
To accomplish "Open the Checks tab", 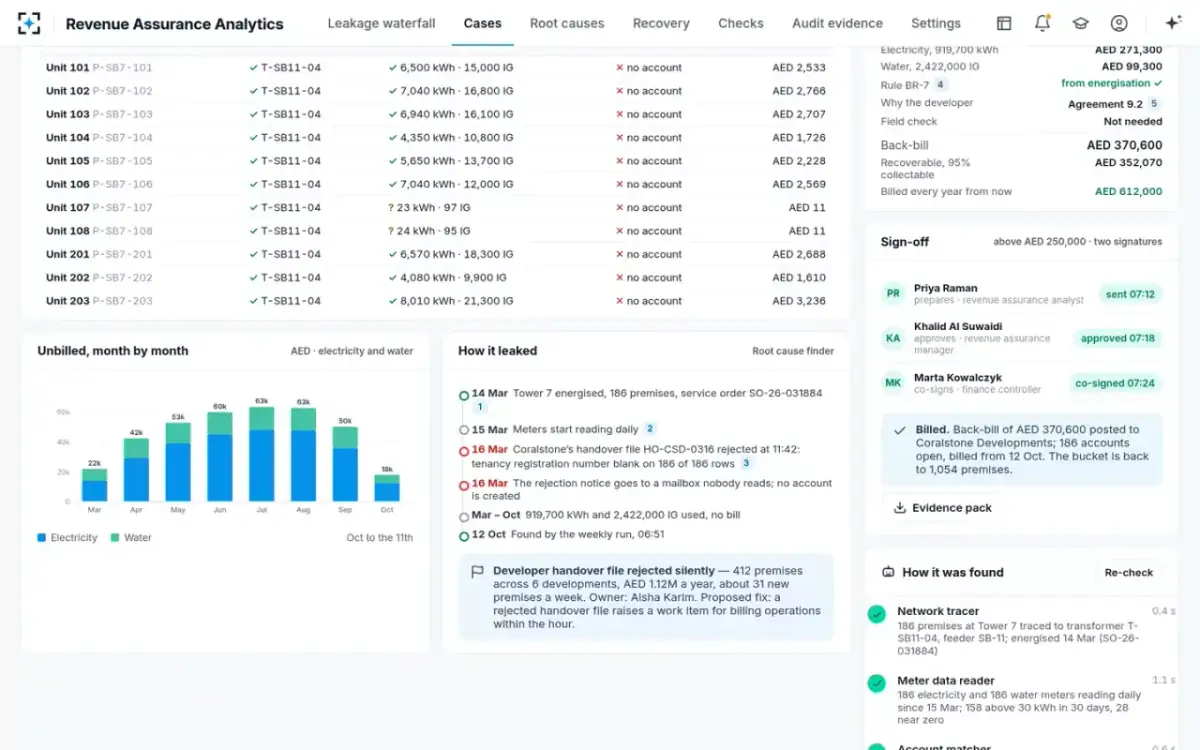I will pos(741,23).
